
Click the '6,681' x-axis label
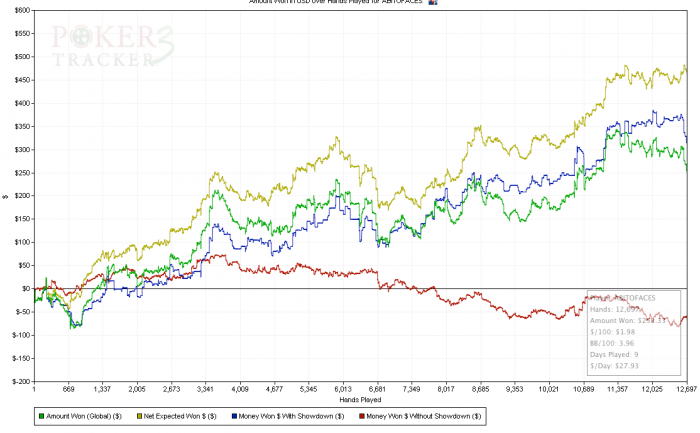(x=377, y=389)
